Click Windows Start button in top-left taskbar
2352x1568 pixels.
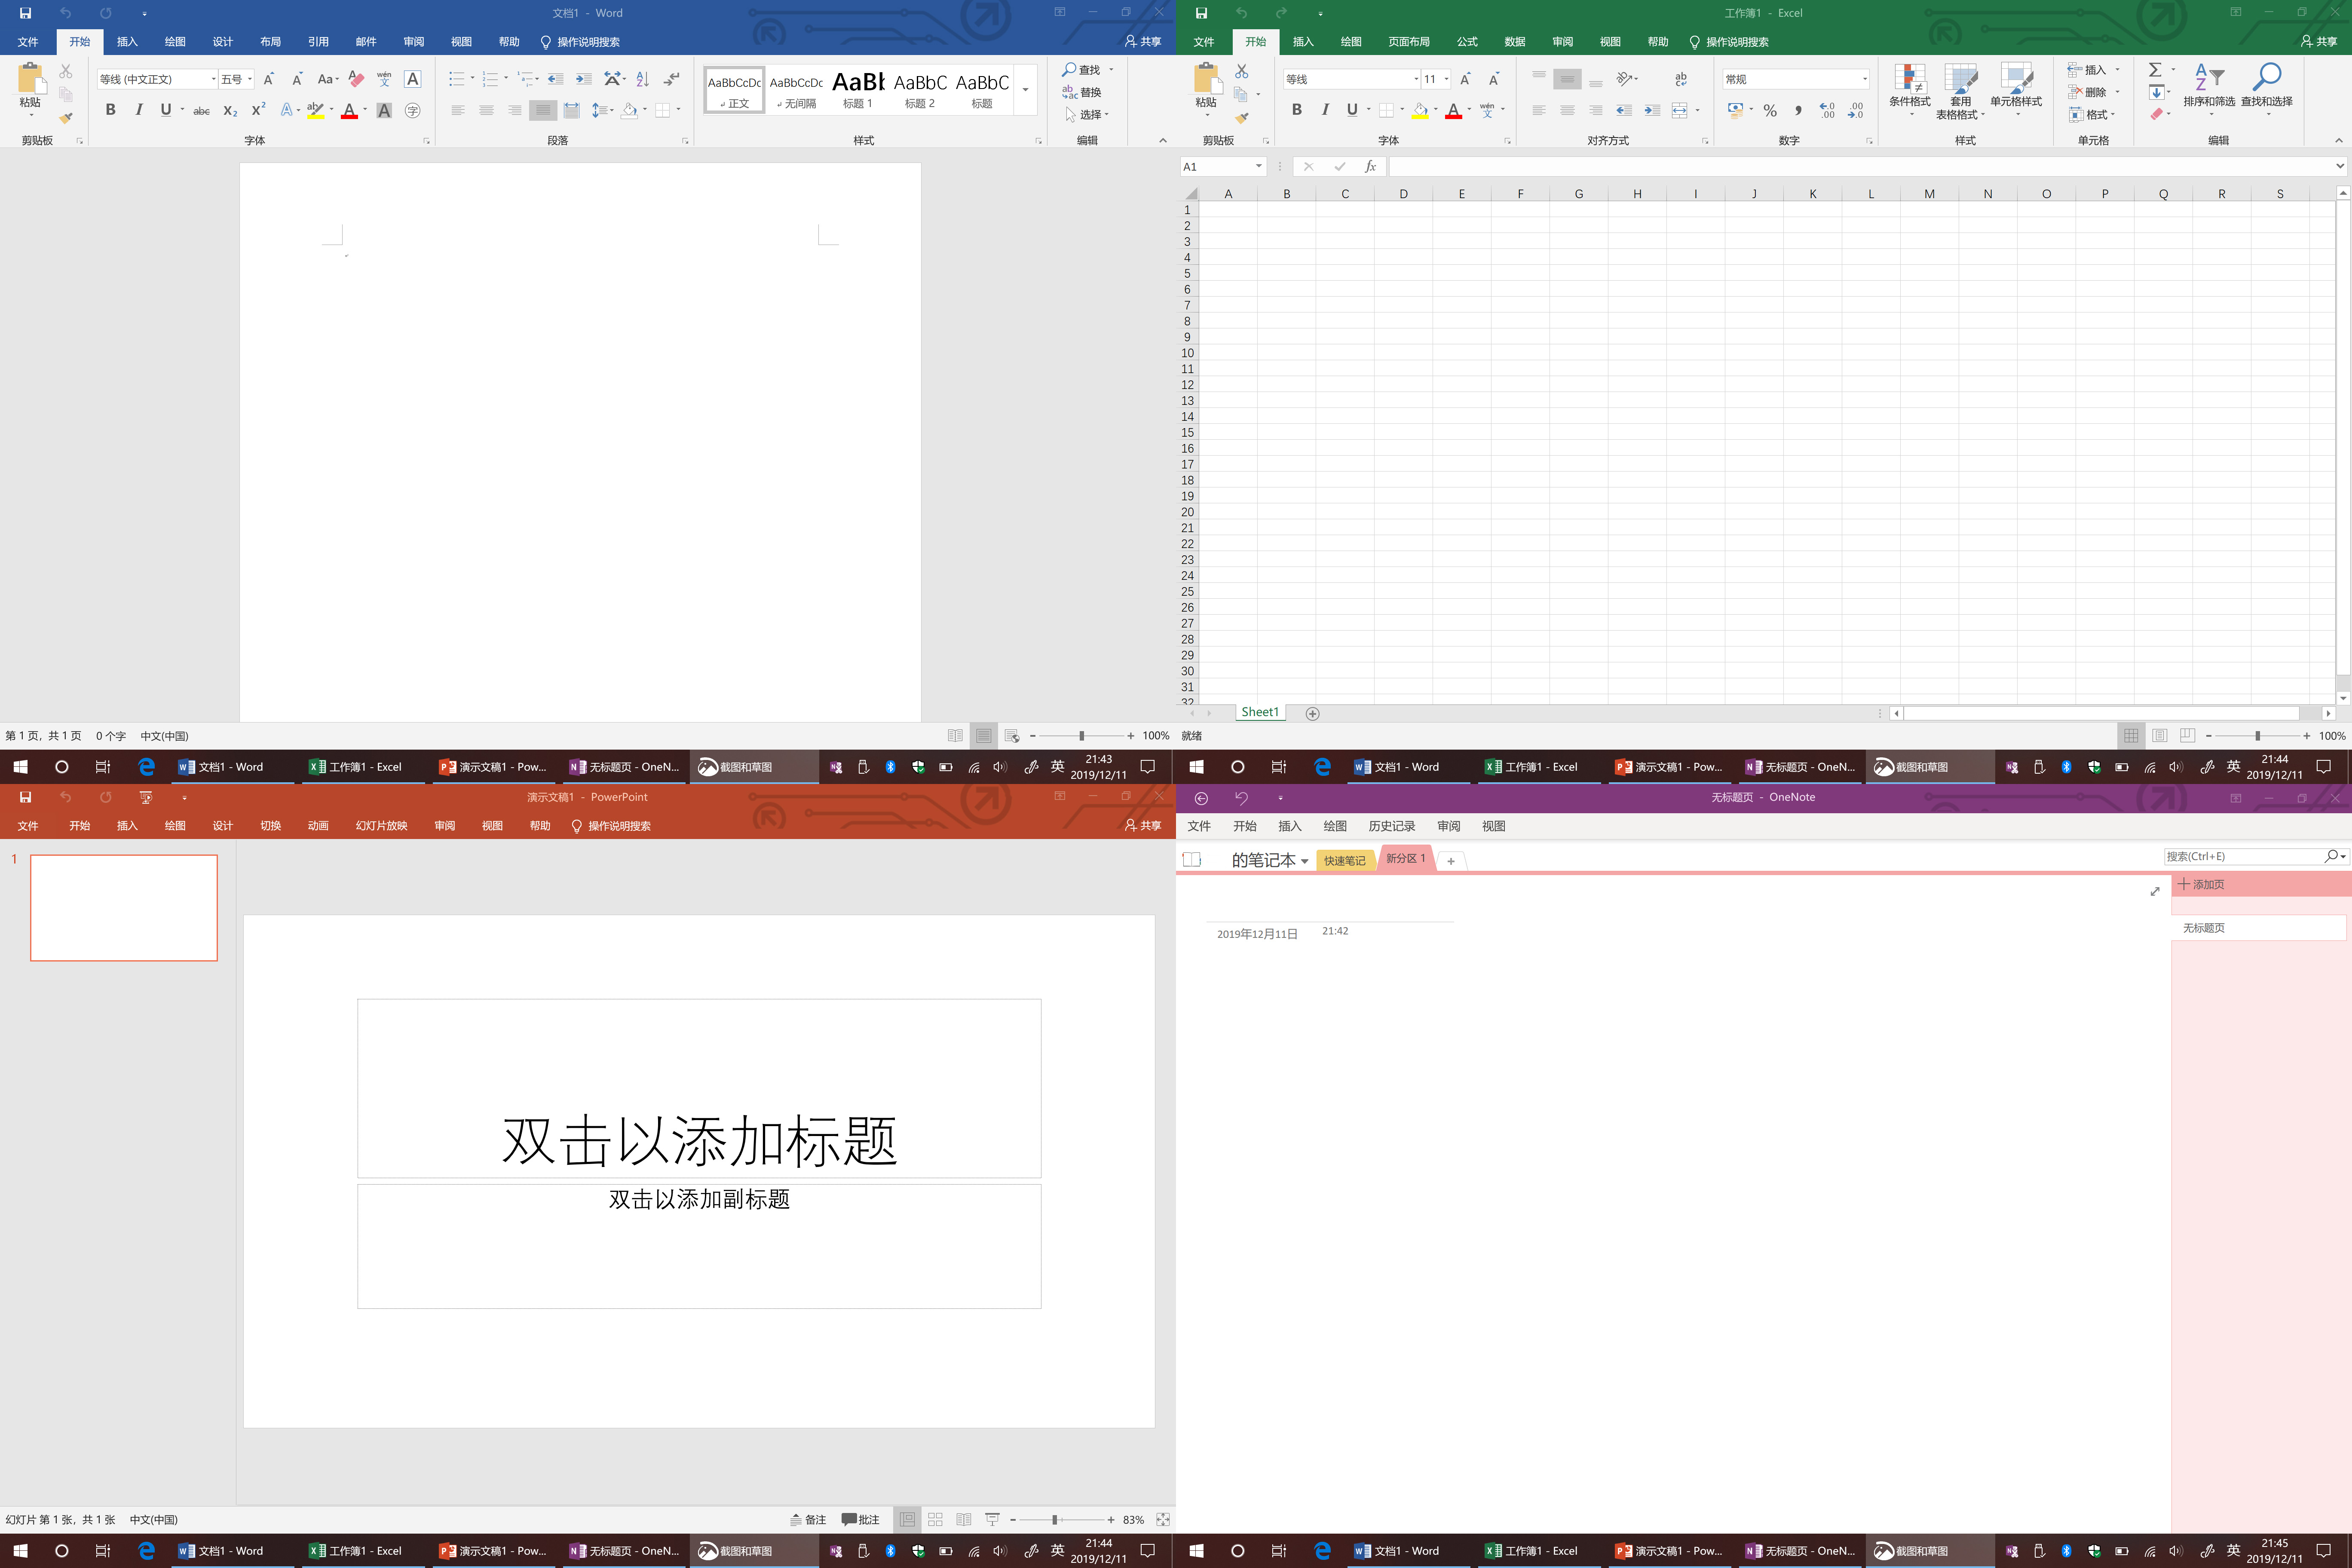point(20,767)
